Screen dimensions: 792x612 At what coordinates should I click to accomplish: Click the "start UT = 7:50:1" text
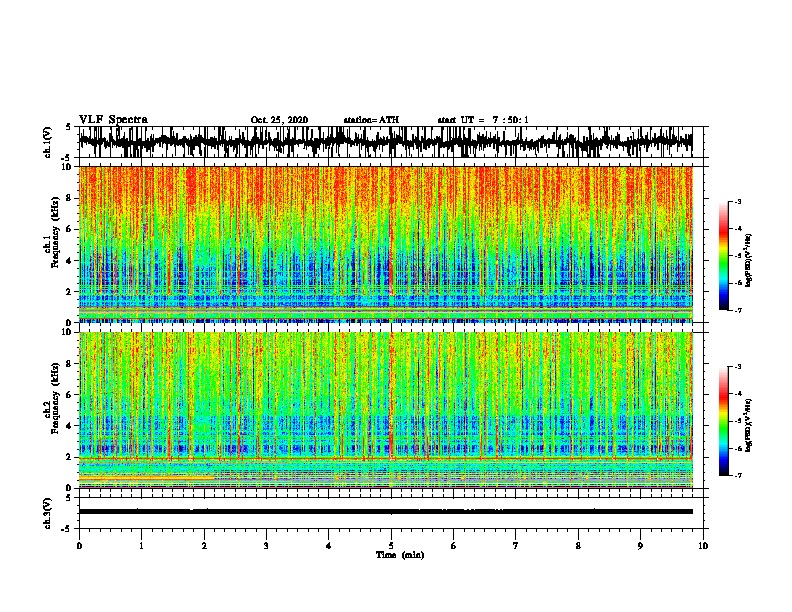click(x=483, y=120)
